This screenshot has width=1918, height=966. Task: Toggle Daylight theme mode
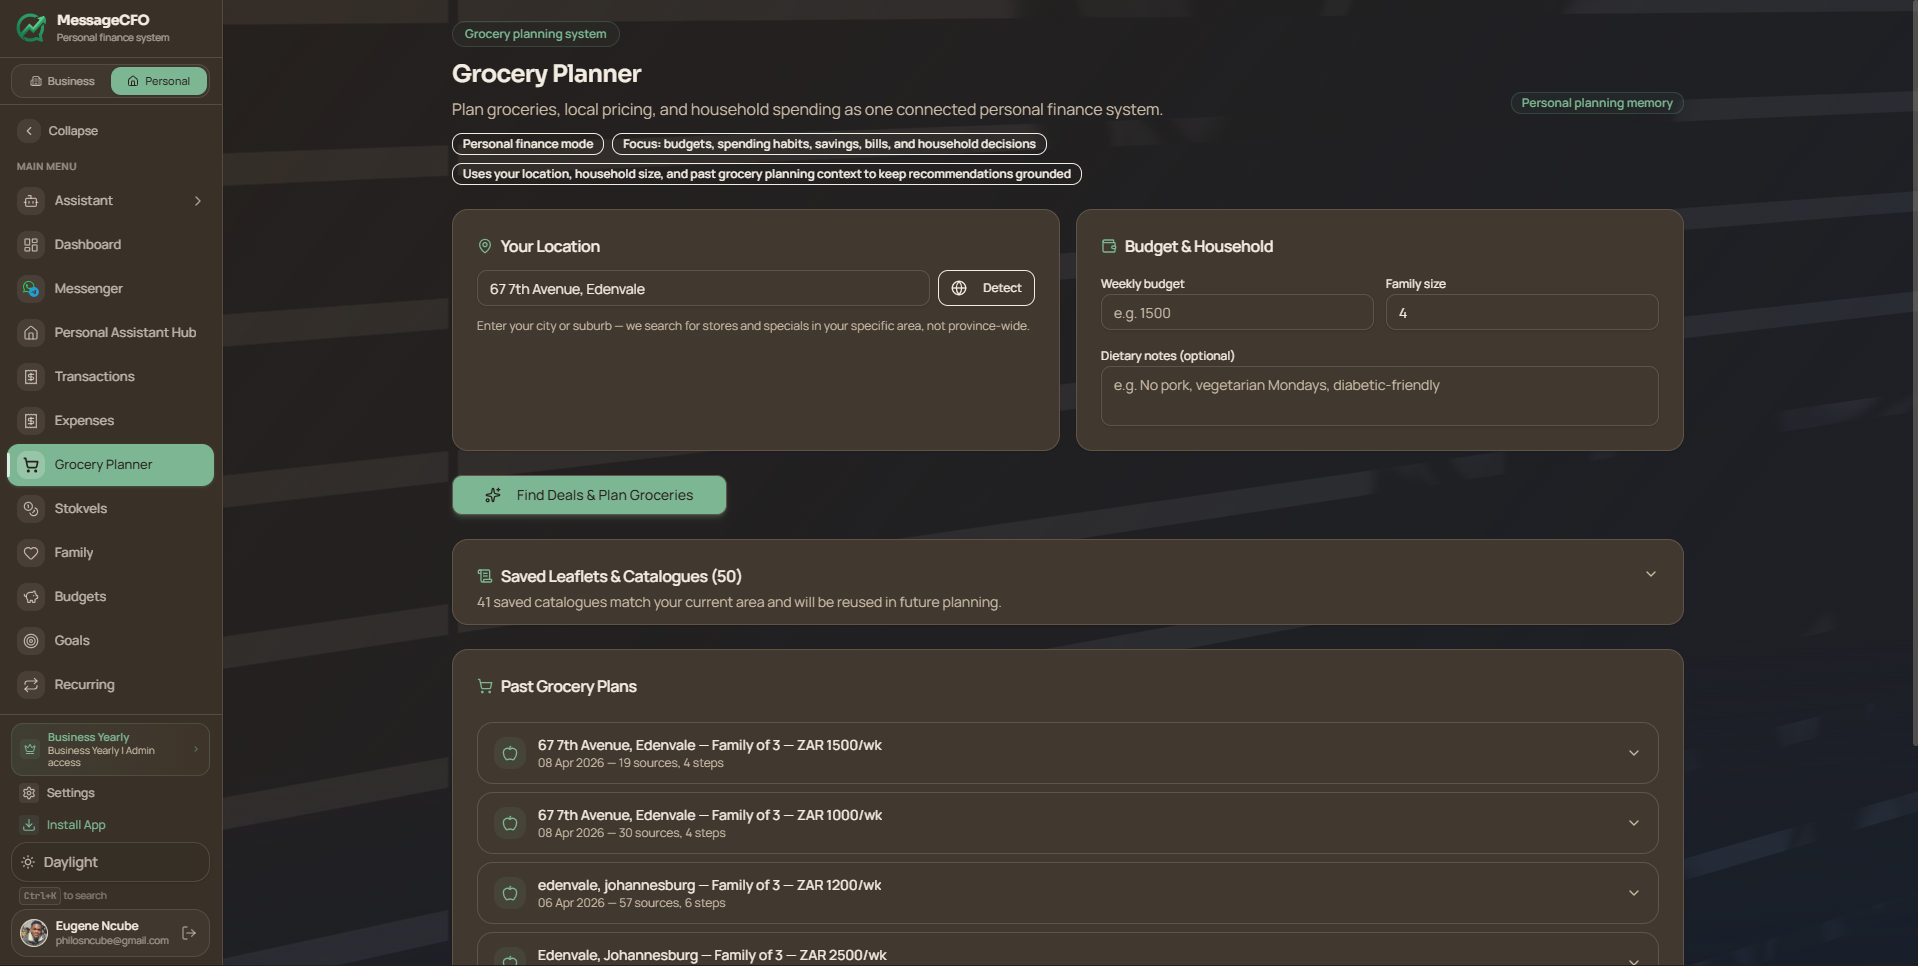pyautogui.click(x=110, y=862)
